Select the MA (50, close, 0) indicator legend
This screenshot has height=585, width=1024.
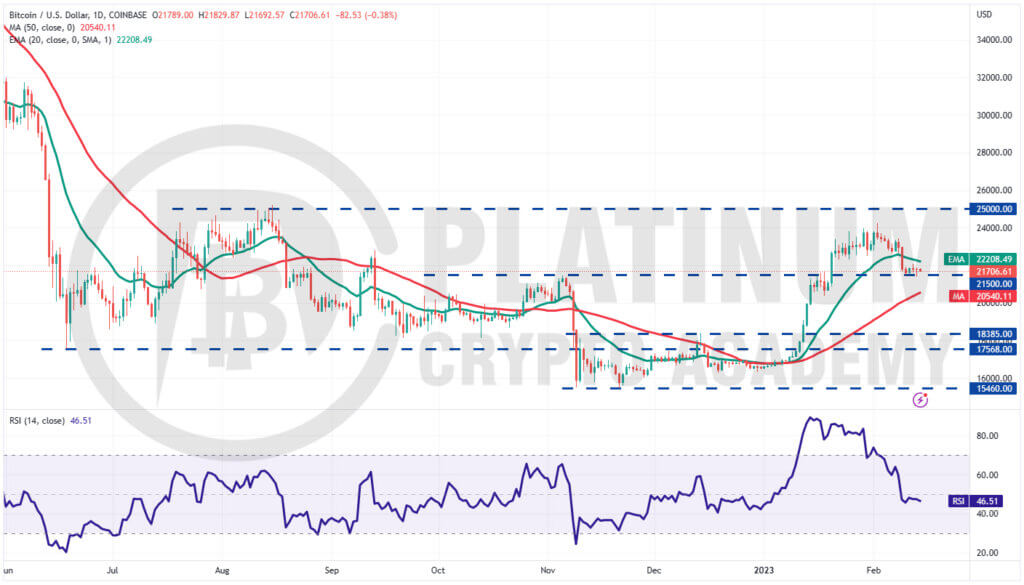coord(42,27)
